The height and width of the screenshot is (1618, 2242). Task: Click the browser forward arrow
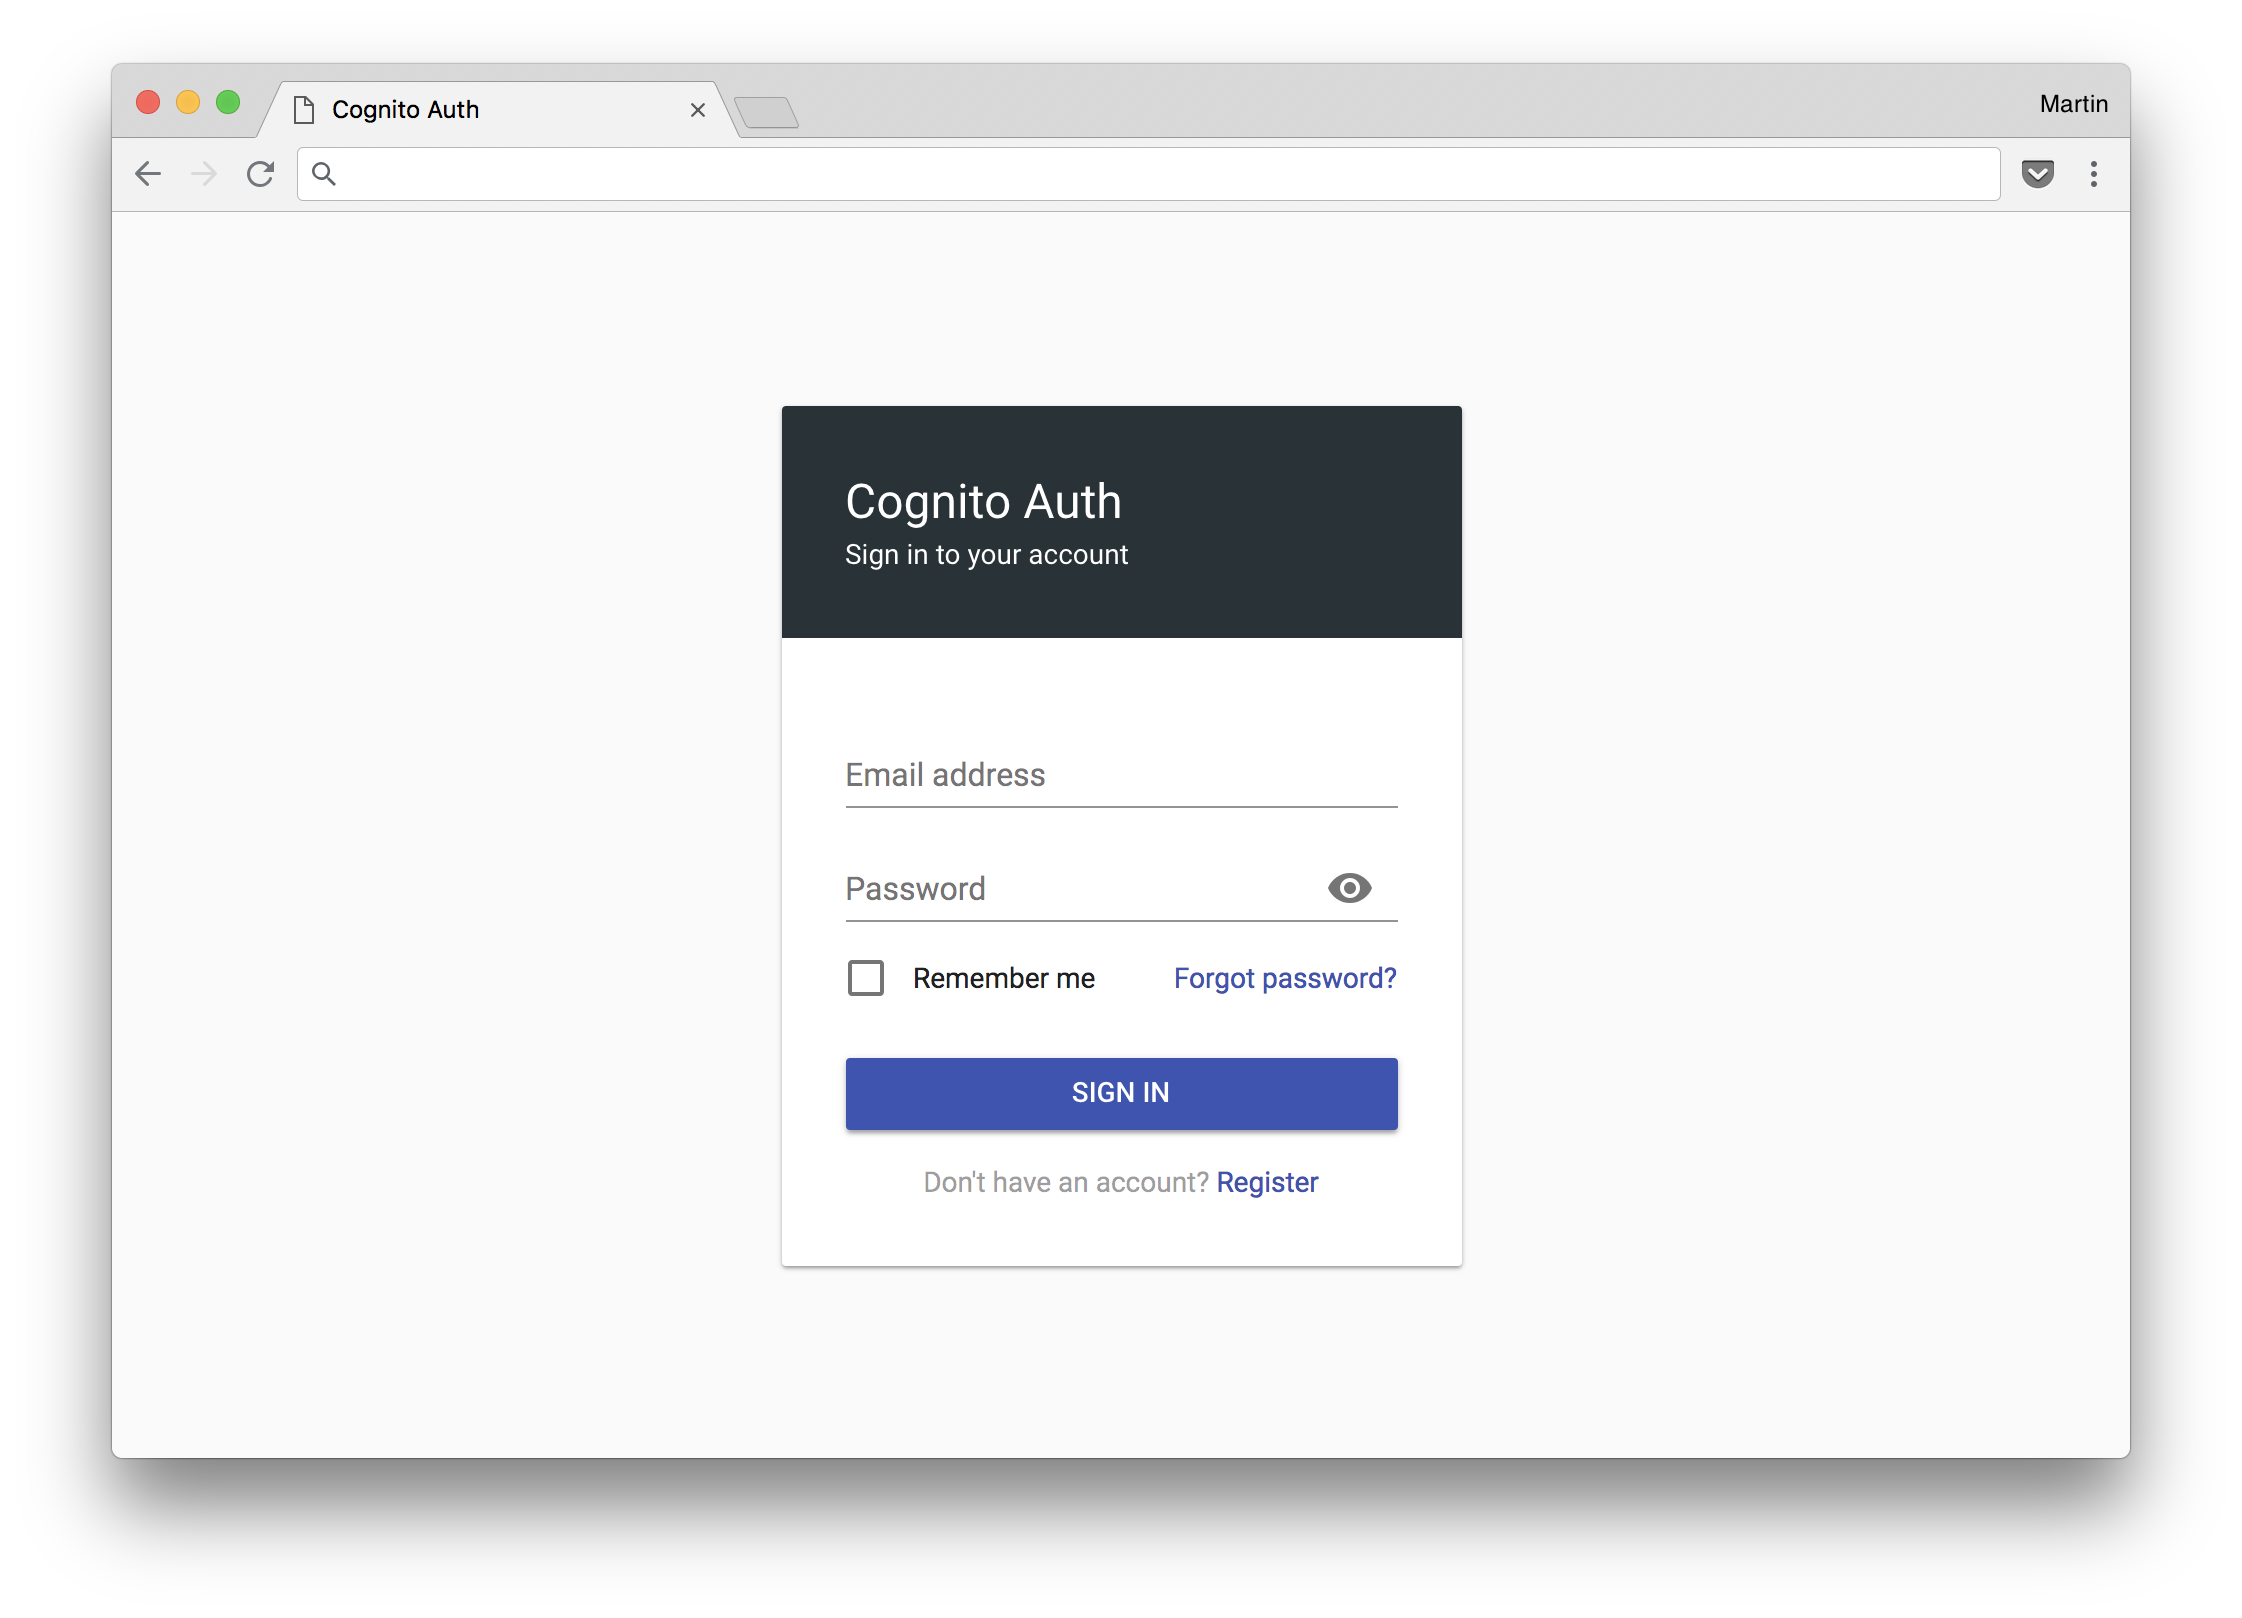pyautogui.click(x=204, y=174)
